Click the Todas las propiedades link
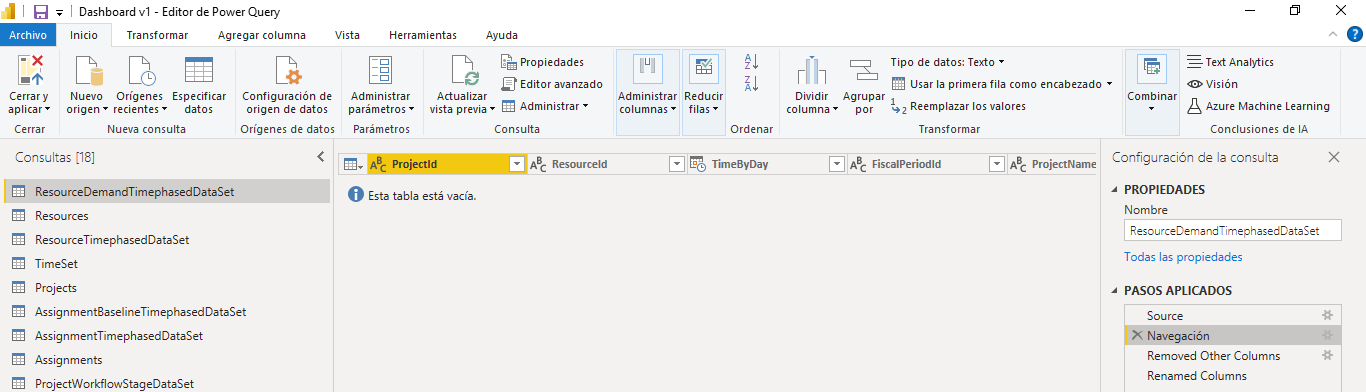Viewport: 1366px width, 392px height. 1183,257
